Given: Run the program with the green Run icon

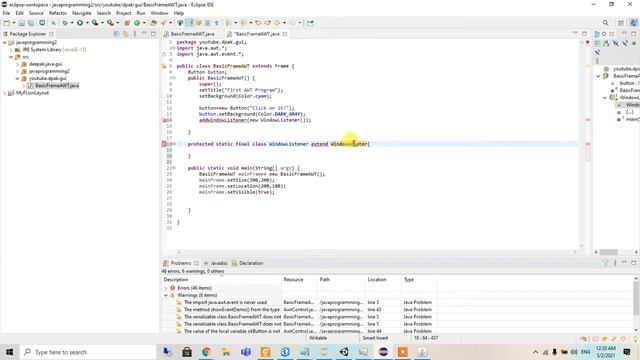Looking at the screenshot, I should (80, 23).
